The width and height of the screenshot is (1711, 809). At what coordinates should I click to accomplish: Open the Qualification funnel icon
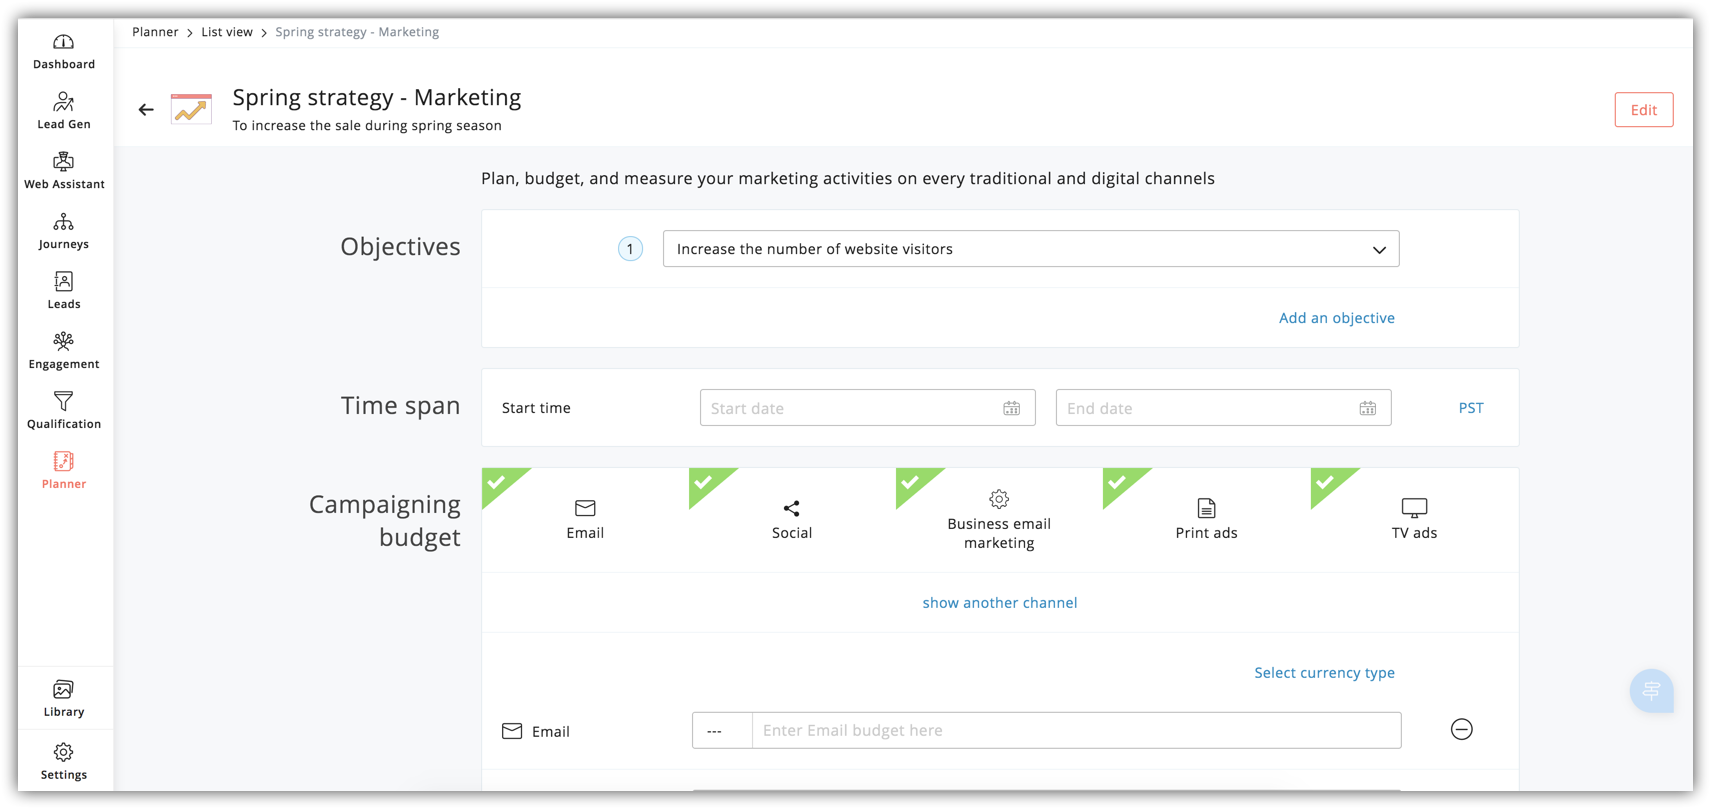[64, 410]
